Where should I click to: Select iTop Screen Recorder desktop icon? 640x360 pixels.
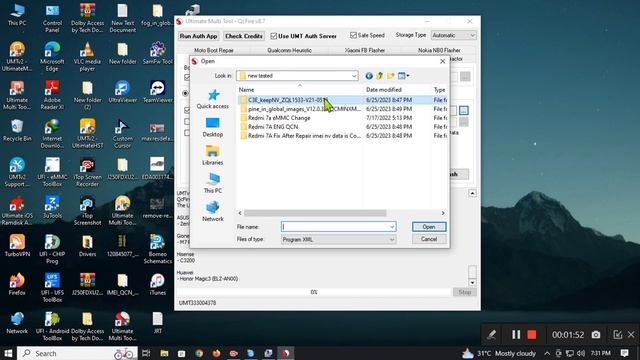click(87, 172)
